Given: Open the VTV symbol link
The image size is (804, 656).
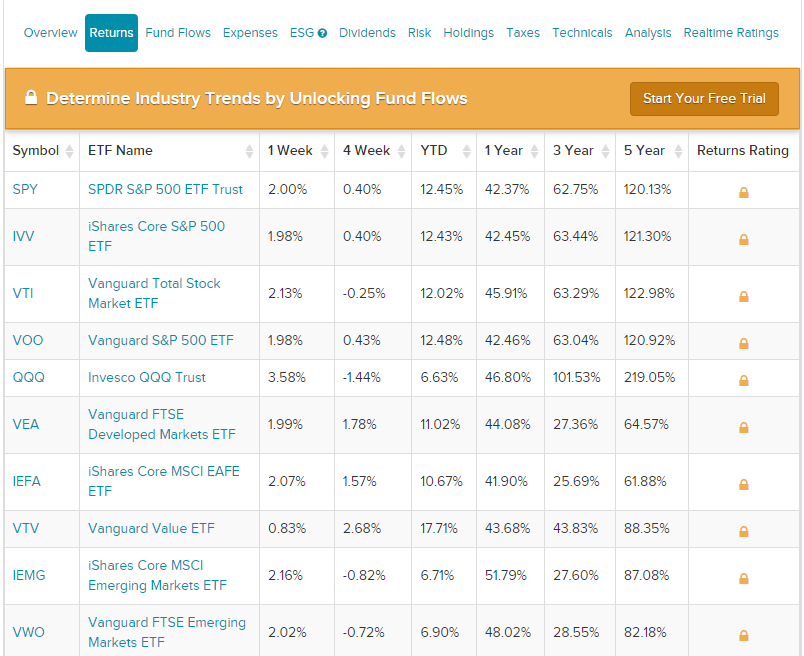Looking at the screenshot, I should pos(26,528).
